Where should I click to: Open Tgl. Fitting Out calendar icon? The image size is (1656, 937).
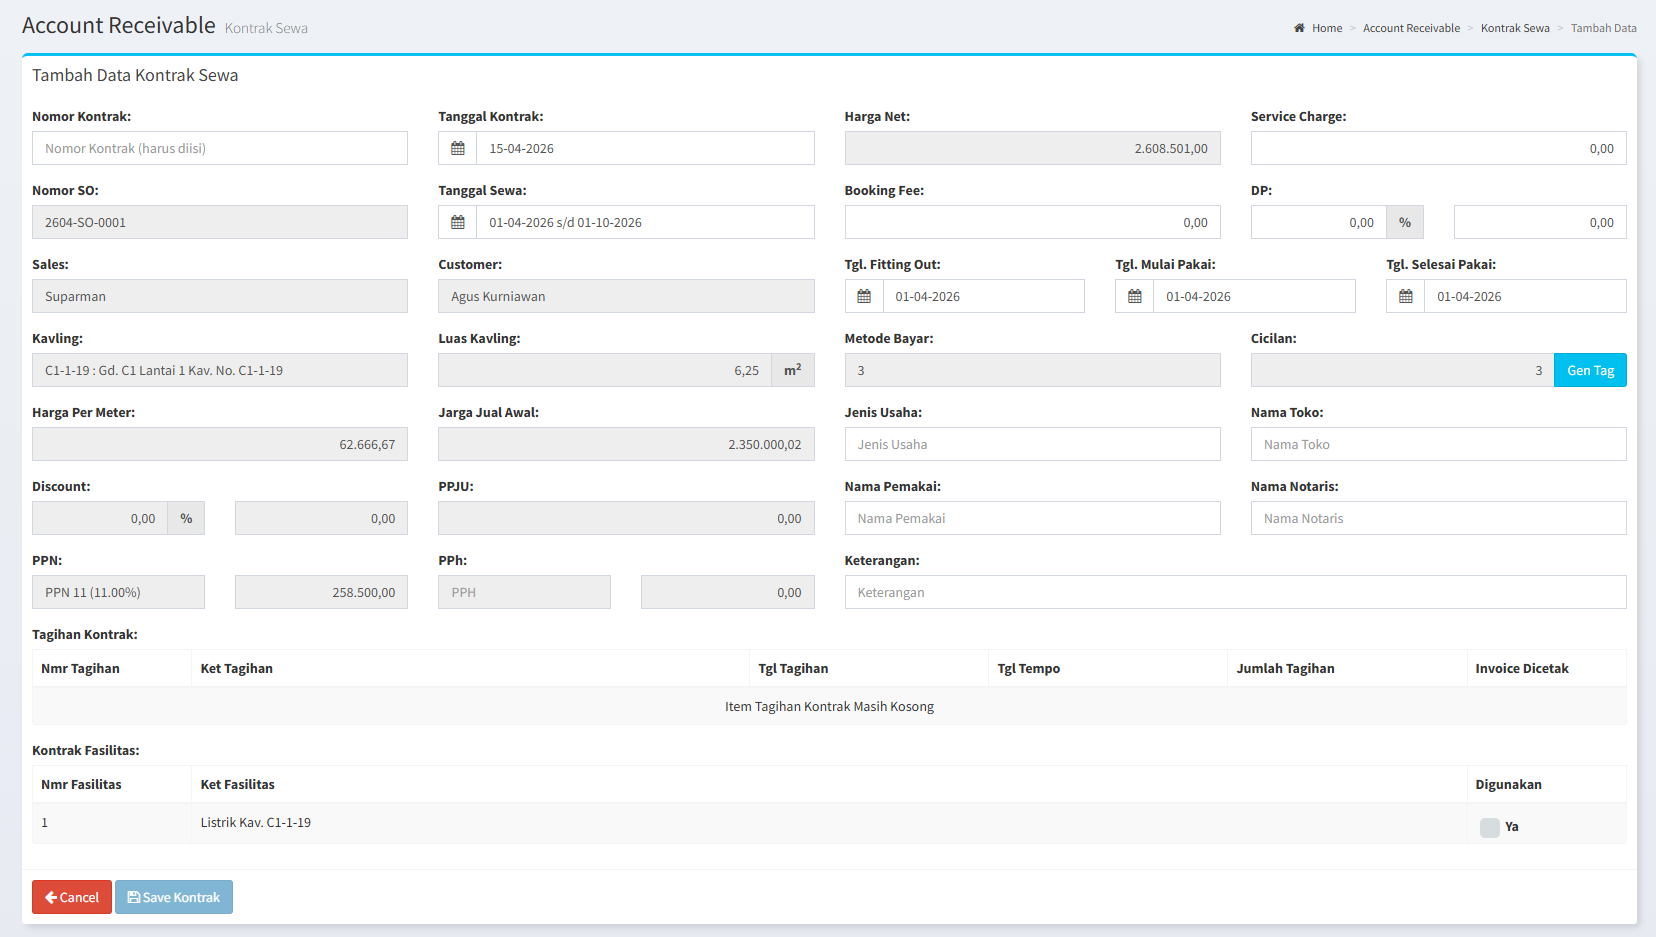point(864,296)
